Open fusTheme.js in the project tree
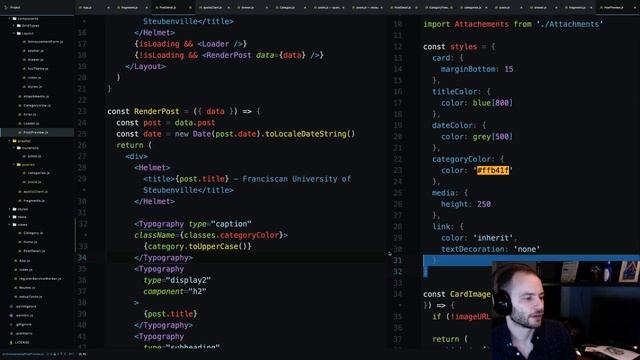The image size is (640, 360). click(x=38, y=69)
